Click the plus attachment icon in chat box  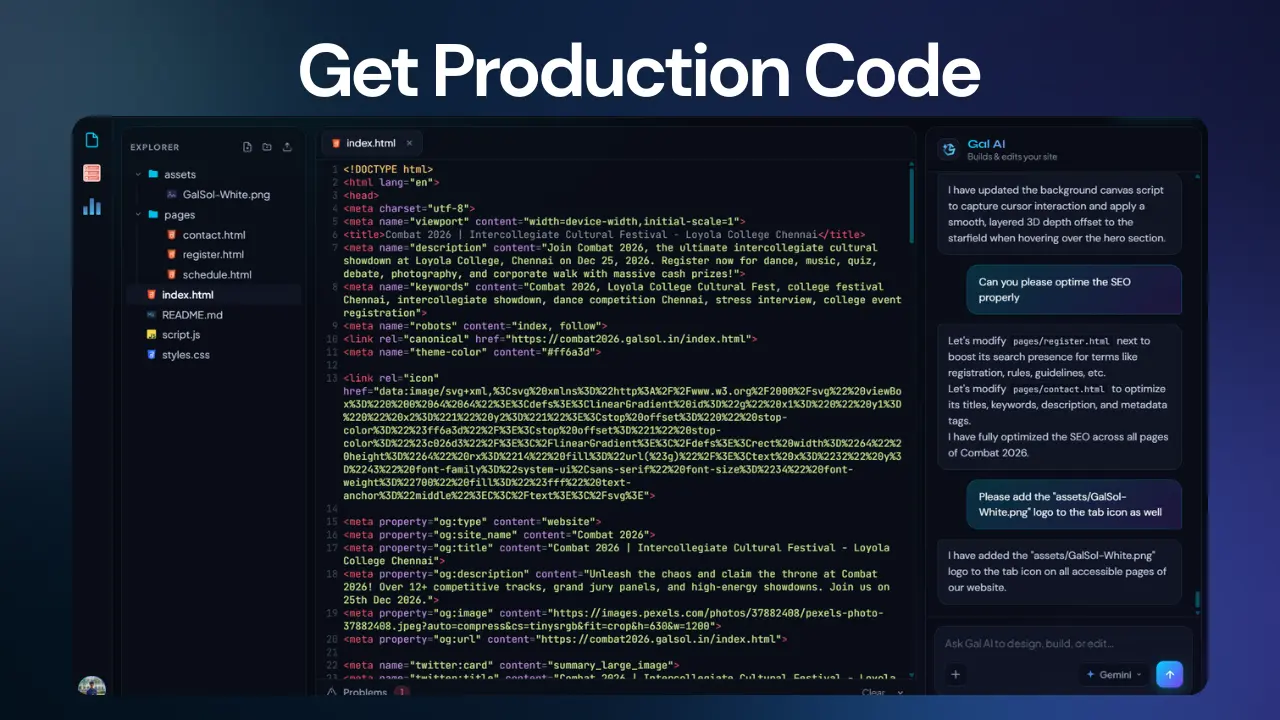click(955, 674)
